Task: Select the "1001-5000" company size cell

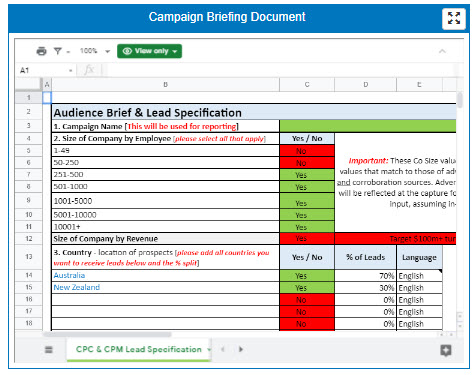Action: [165, 201]
